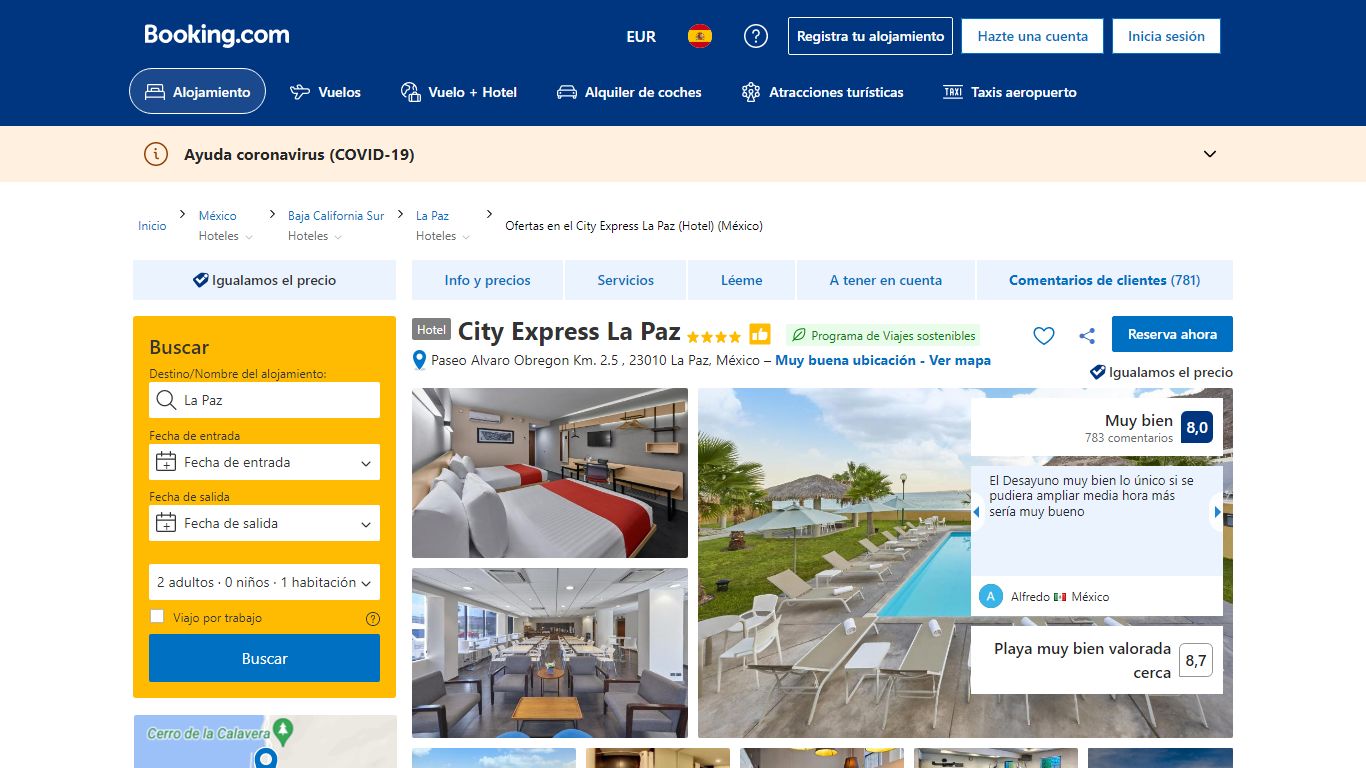1366x768 pixels.
Task: Open Servicios tab
Action: 626,280
